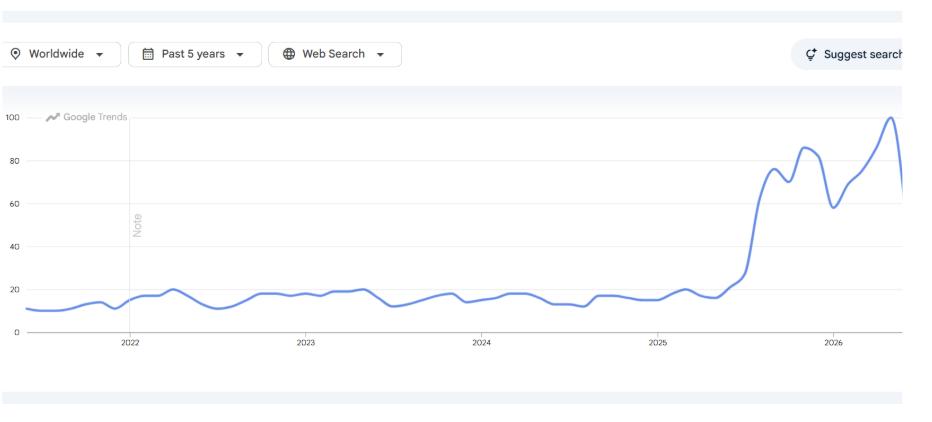Image resolution: width=932 pixels, height=422 pixels.
Task: Click the location pin icon beside Worldwide
Action: pos(15,54)
